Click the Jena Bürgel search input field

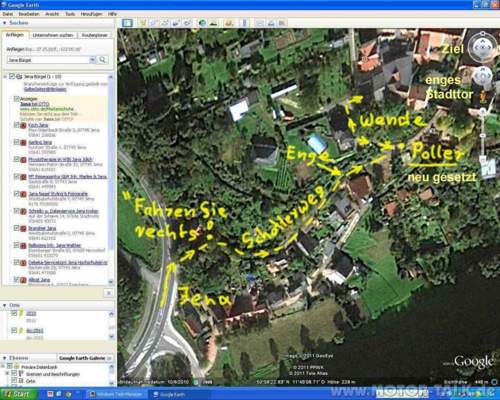tap(48, 60)
